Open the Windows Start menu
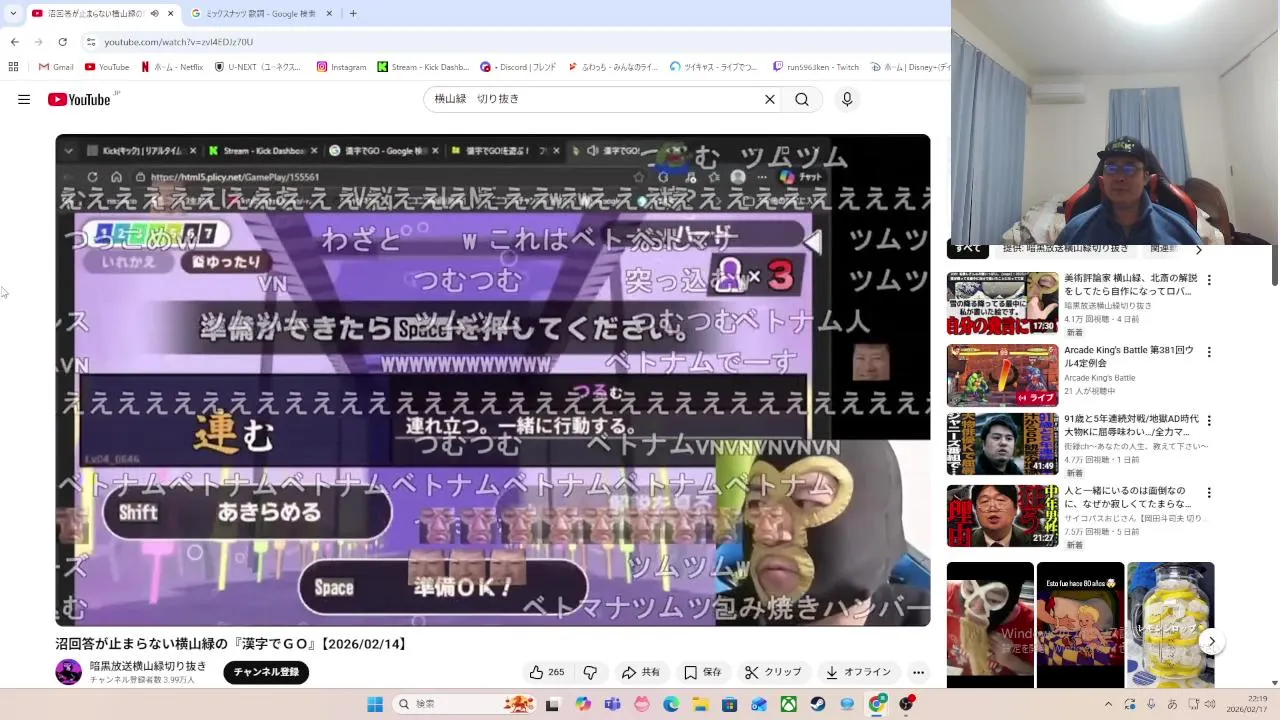This screenshot has height=720, width=1280. [x=375, y=704]
